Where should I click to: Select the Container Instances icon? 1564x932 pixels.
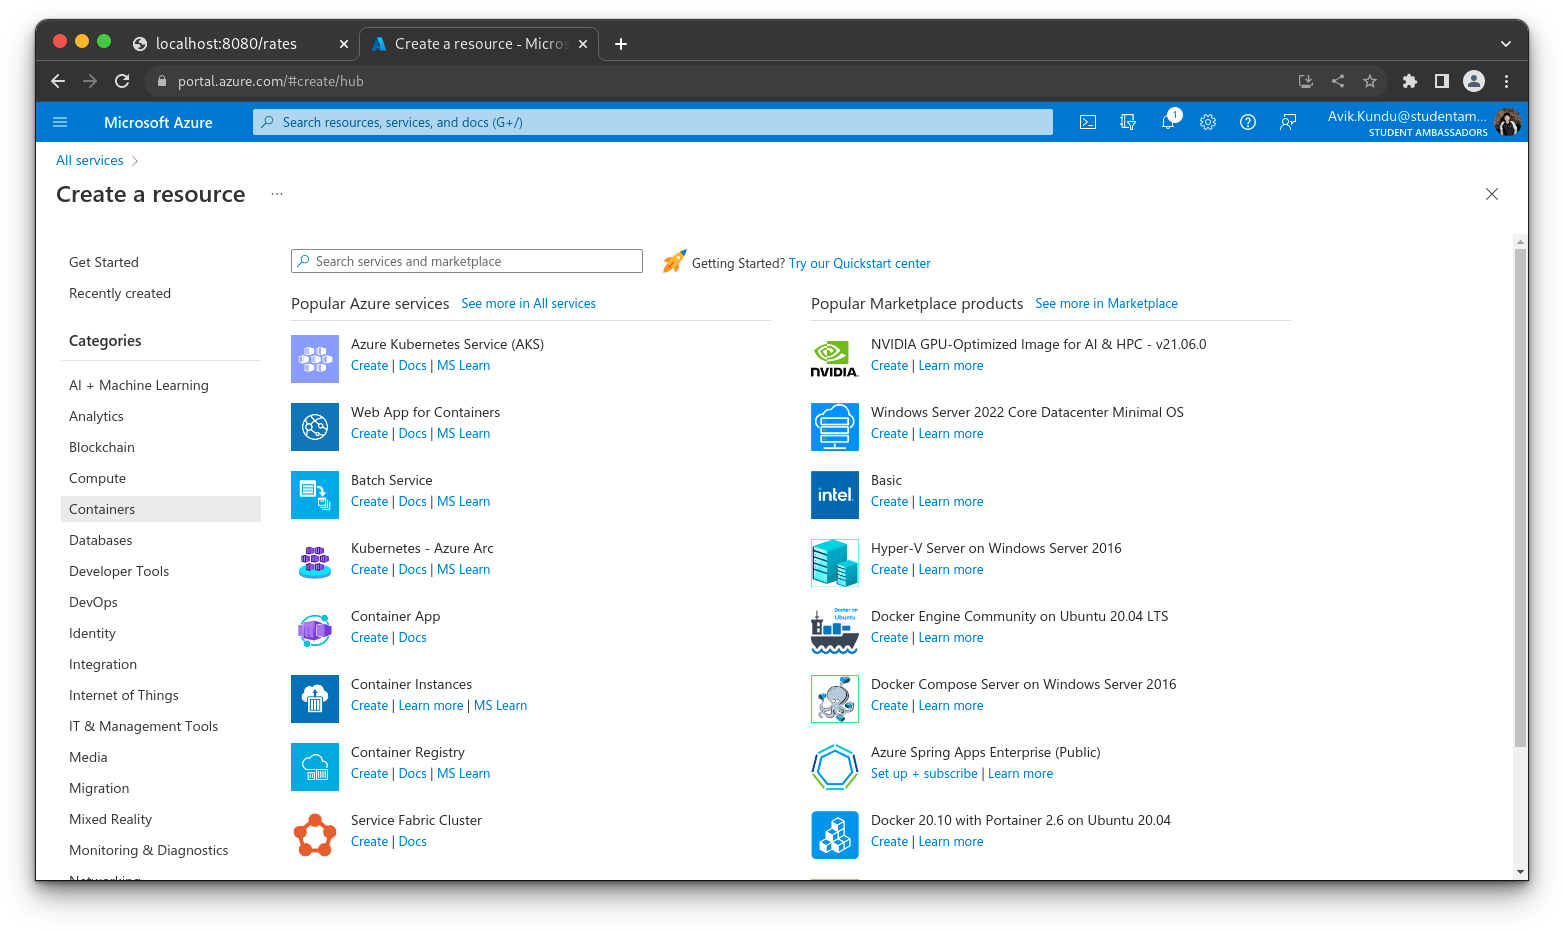[x=314, y=699]
